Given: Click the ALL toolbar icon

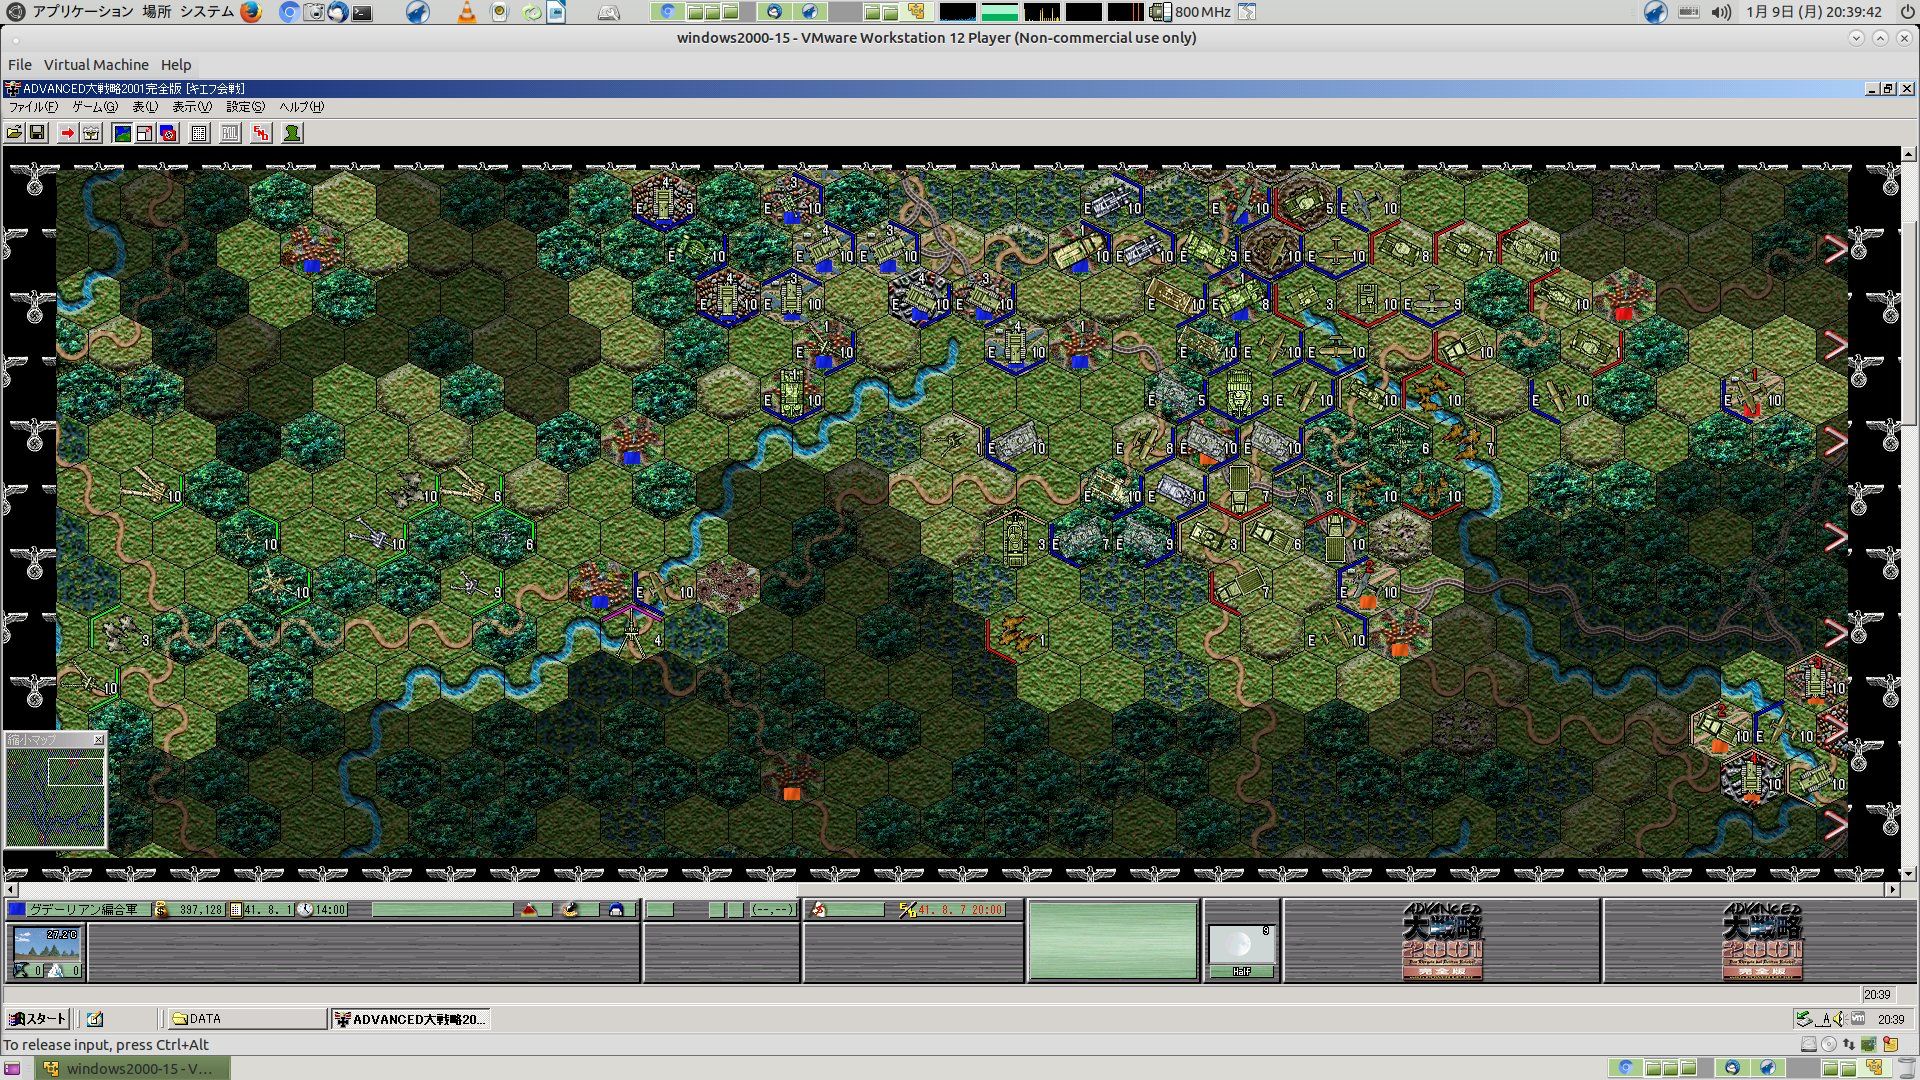Looking at the screenshot, I should [x=230, y=133].
